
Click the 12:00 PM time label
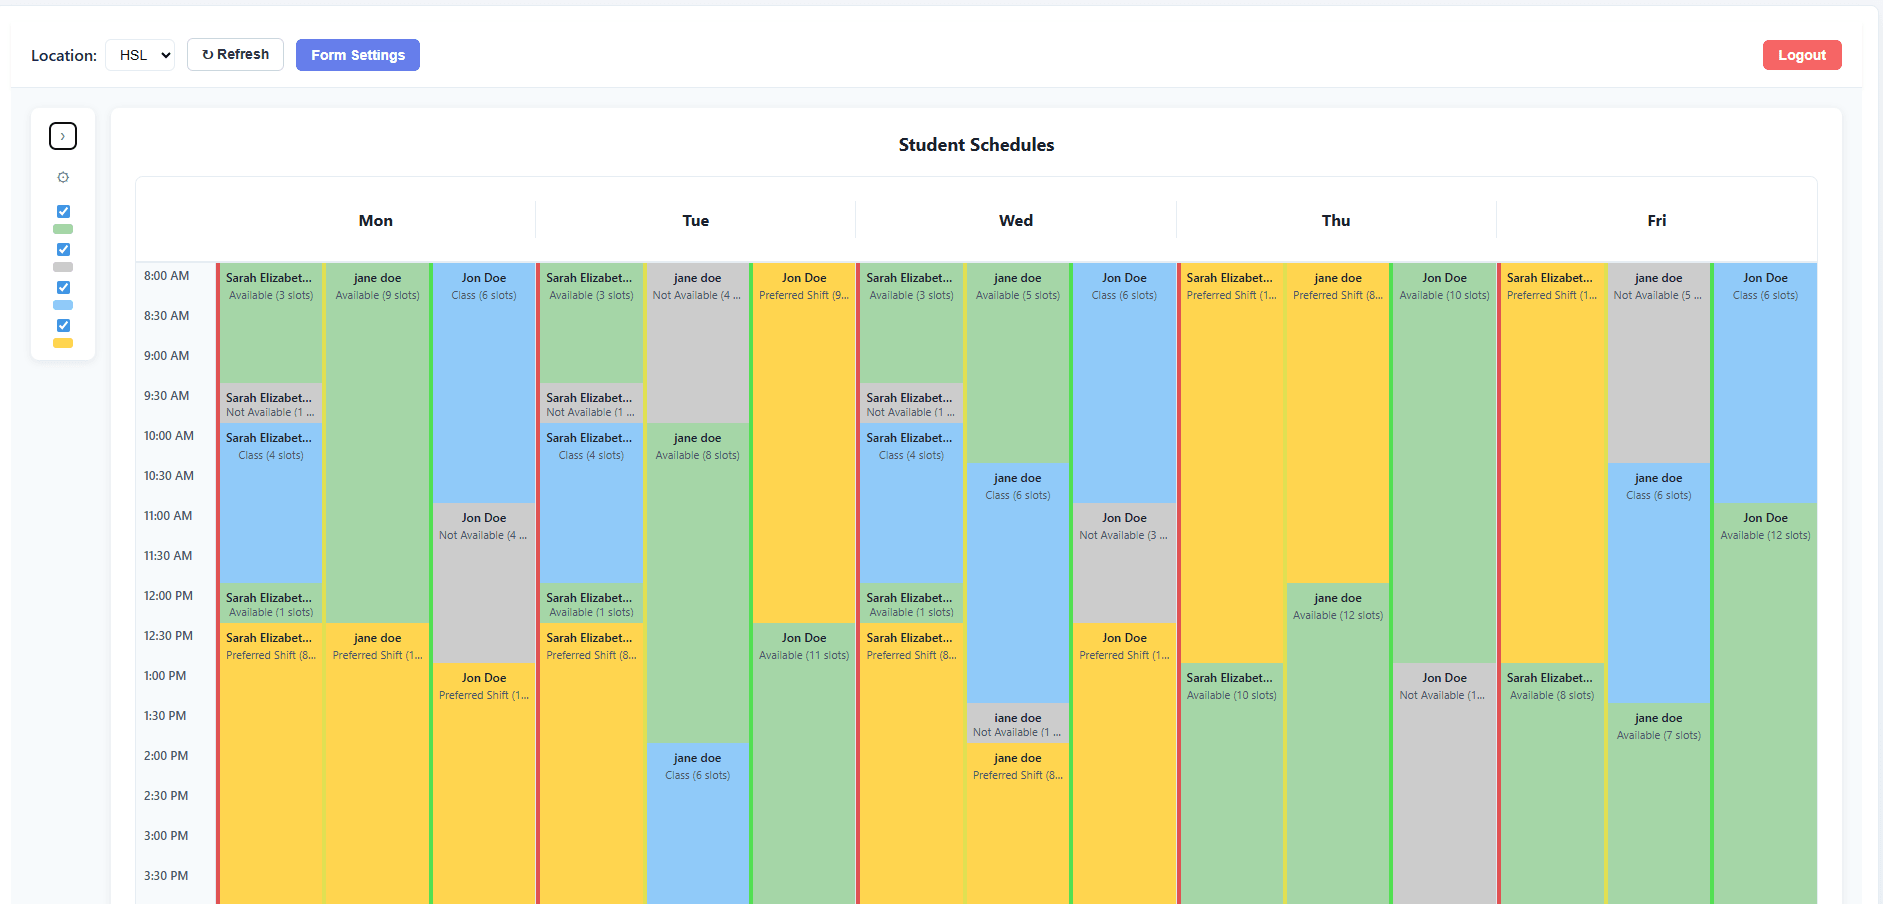pos(168,596)
